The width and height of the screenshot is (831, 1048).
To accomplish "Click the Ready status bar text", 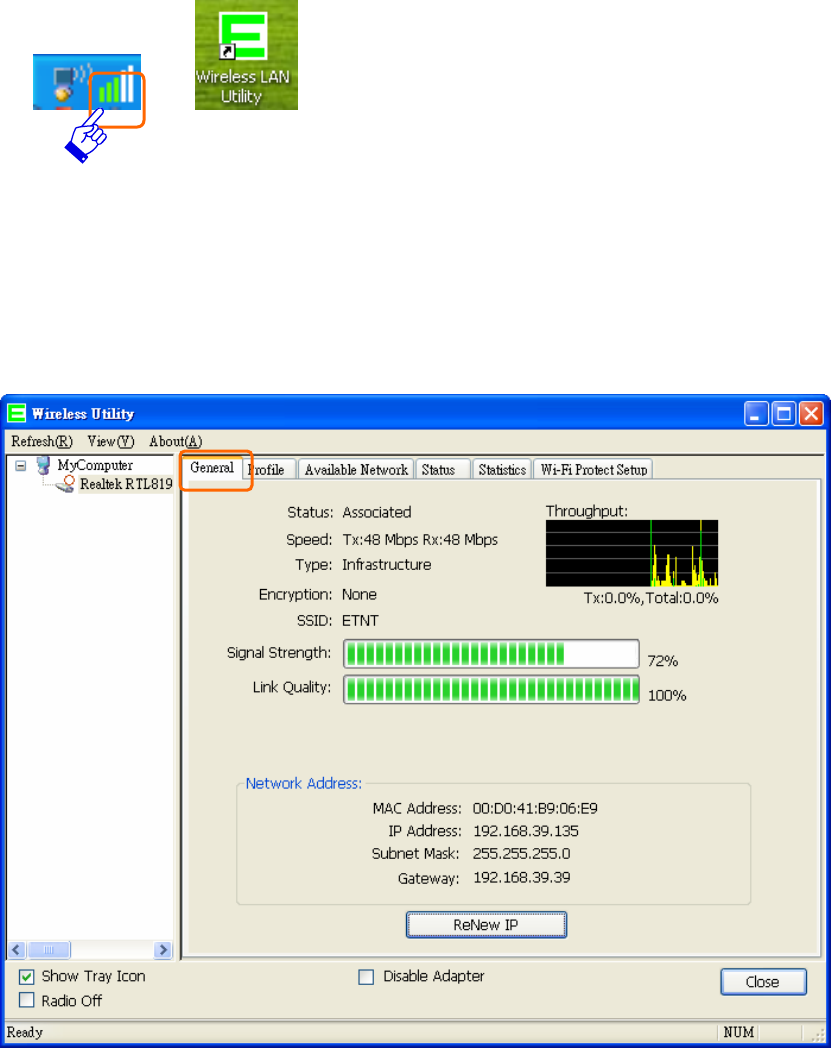I will (x=25, y=1033).
